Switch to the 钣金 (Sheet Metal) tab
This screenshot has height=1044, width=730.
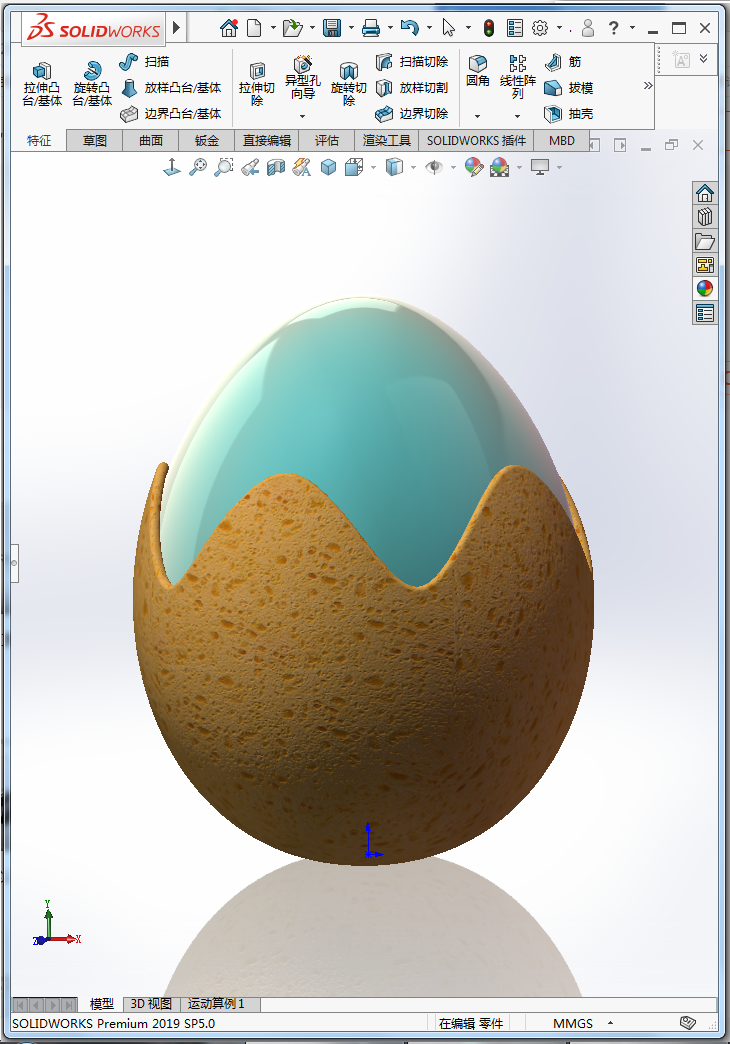pyautogui.click(x=206, y=140)
